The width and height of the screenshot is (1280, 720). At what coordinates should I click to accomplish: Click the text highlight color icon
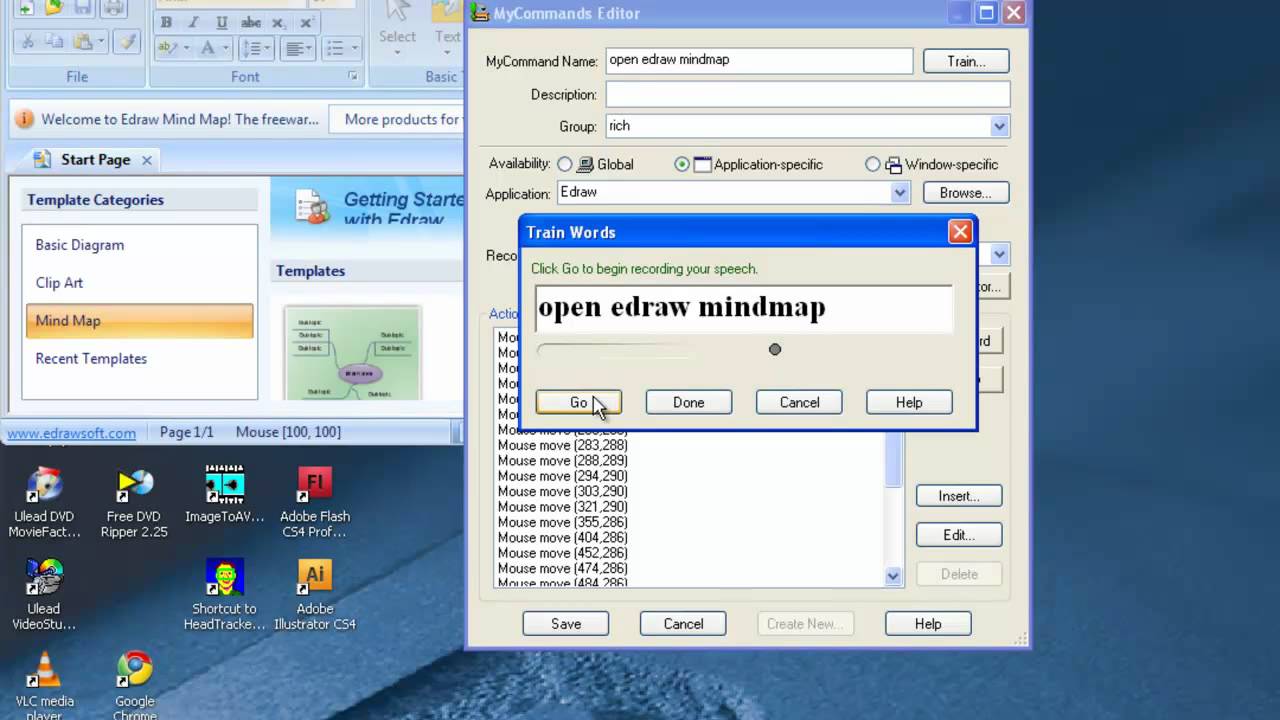pyautogui.click(x=168, y=48)
